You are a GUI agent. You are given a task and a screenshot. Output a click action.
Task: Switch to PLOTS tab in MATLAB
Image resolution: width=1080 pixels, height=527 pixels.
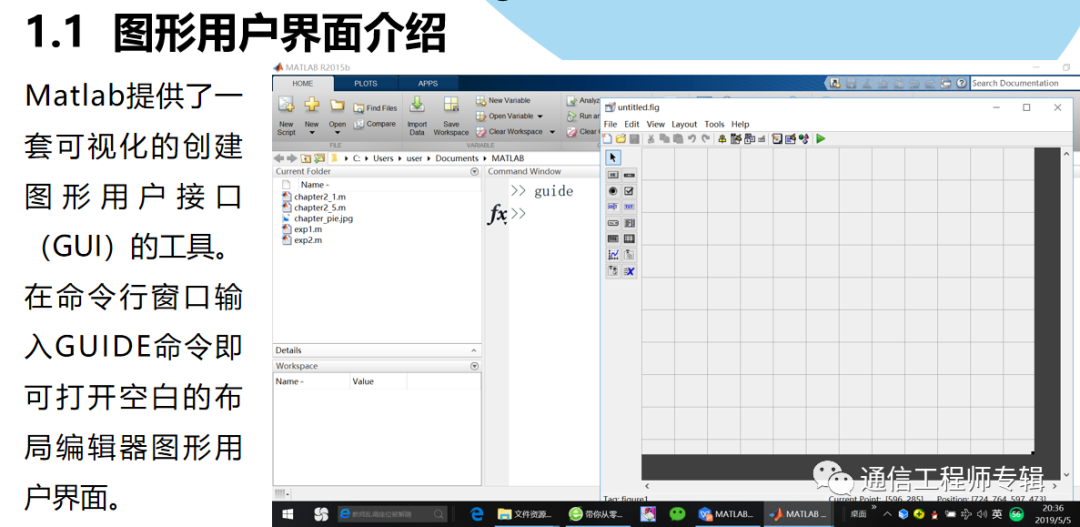pyautogui.click(x=366, y=83)
